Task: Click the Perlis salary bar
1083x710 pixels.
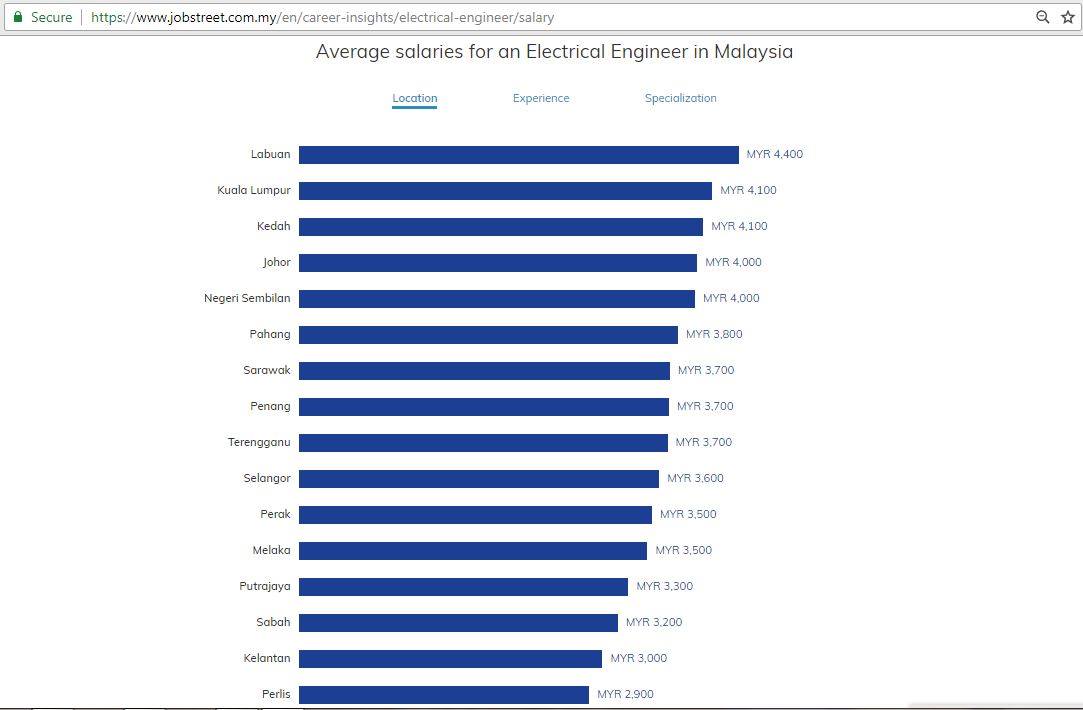Action: [x=444, y=694]
